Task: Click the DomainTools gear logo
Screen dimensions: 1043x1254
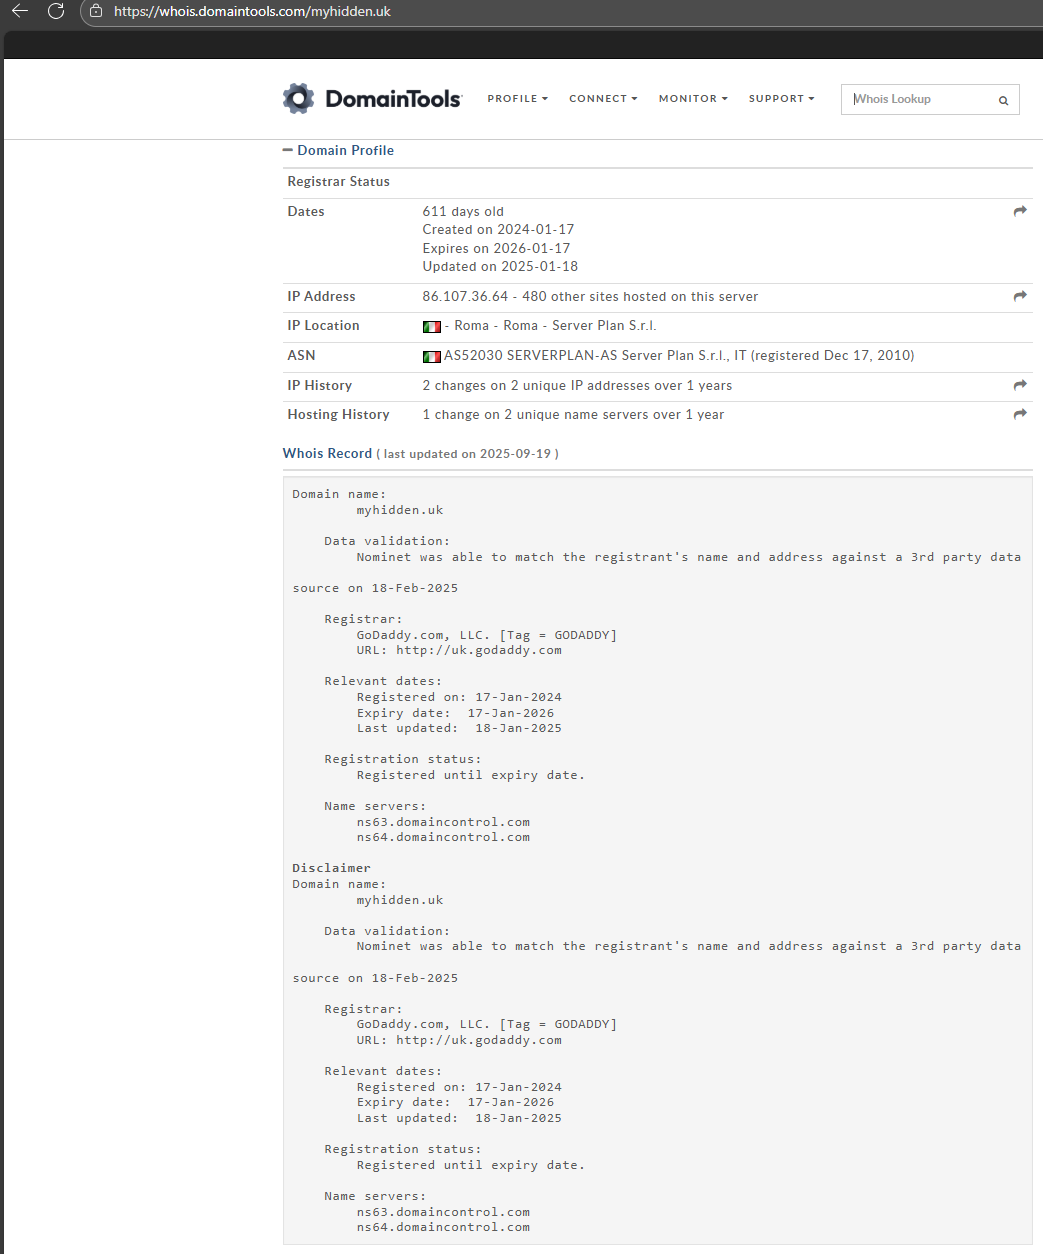Action: coord(298,98)
